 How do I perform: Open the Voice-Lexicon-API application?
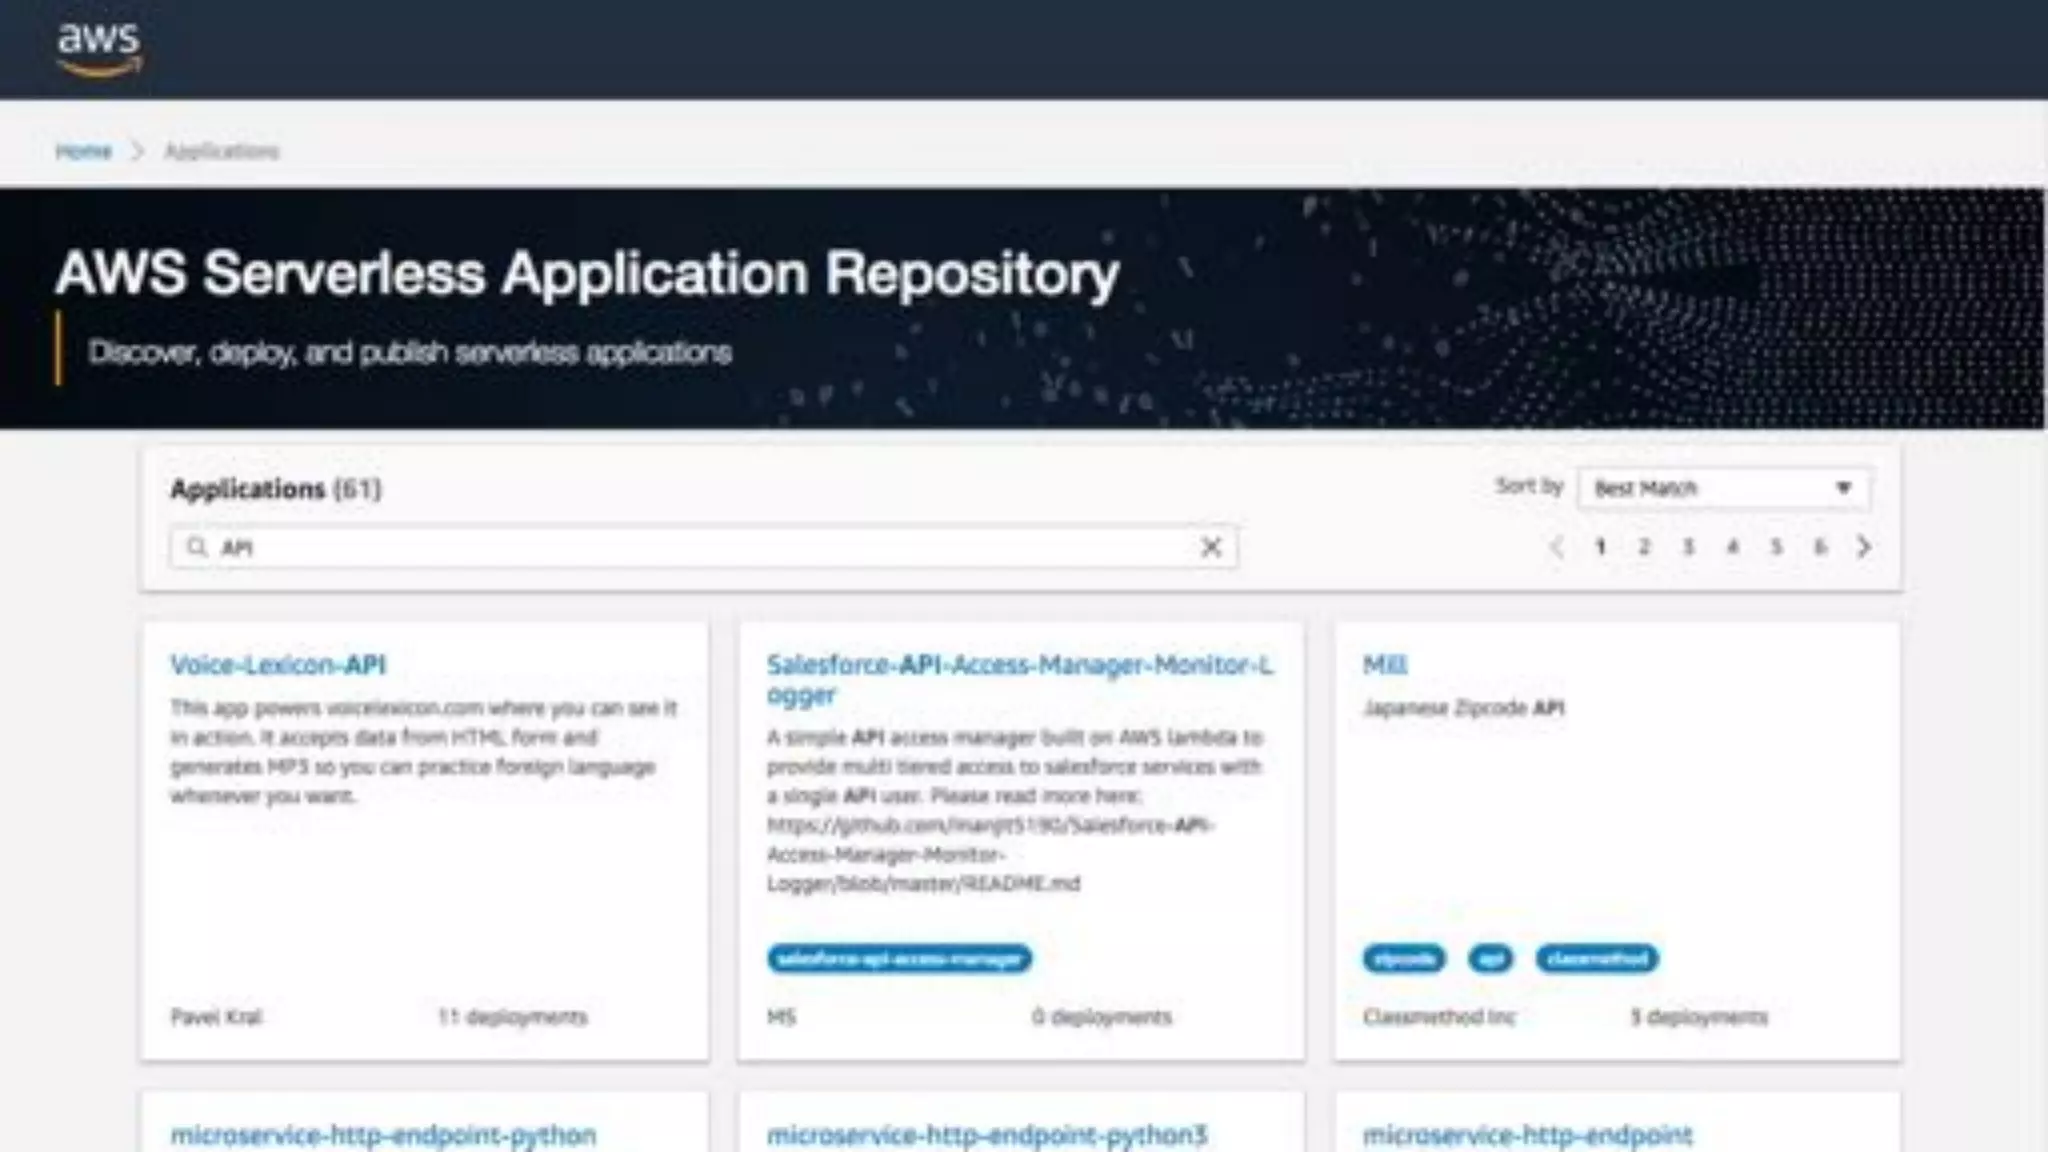click(278, 665)
